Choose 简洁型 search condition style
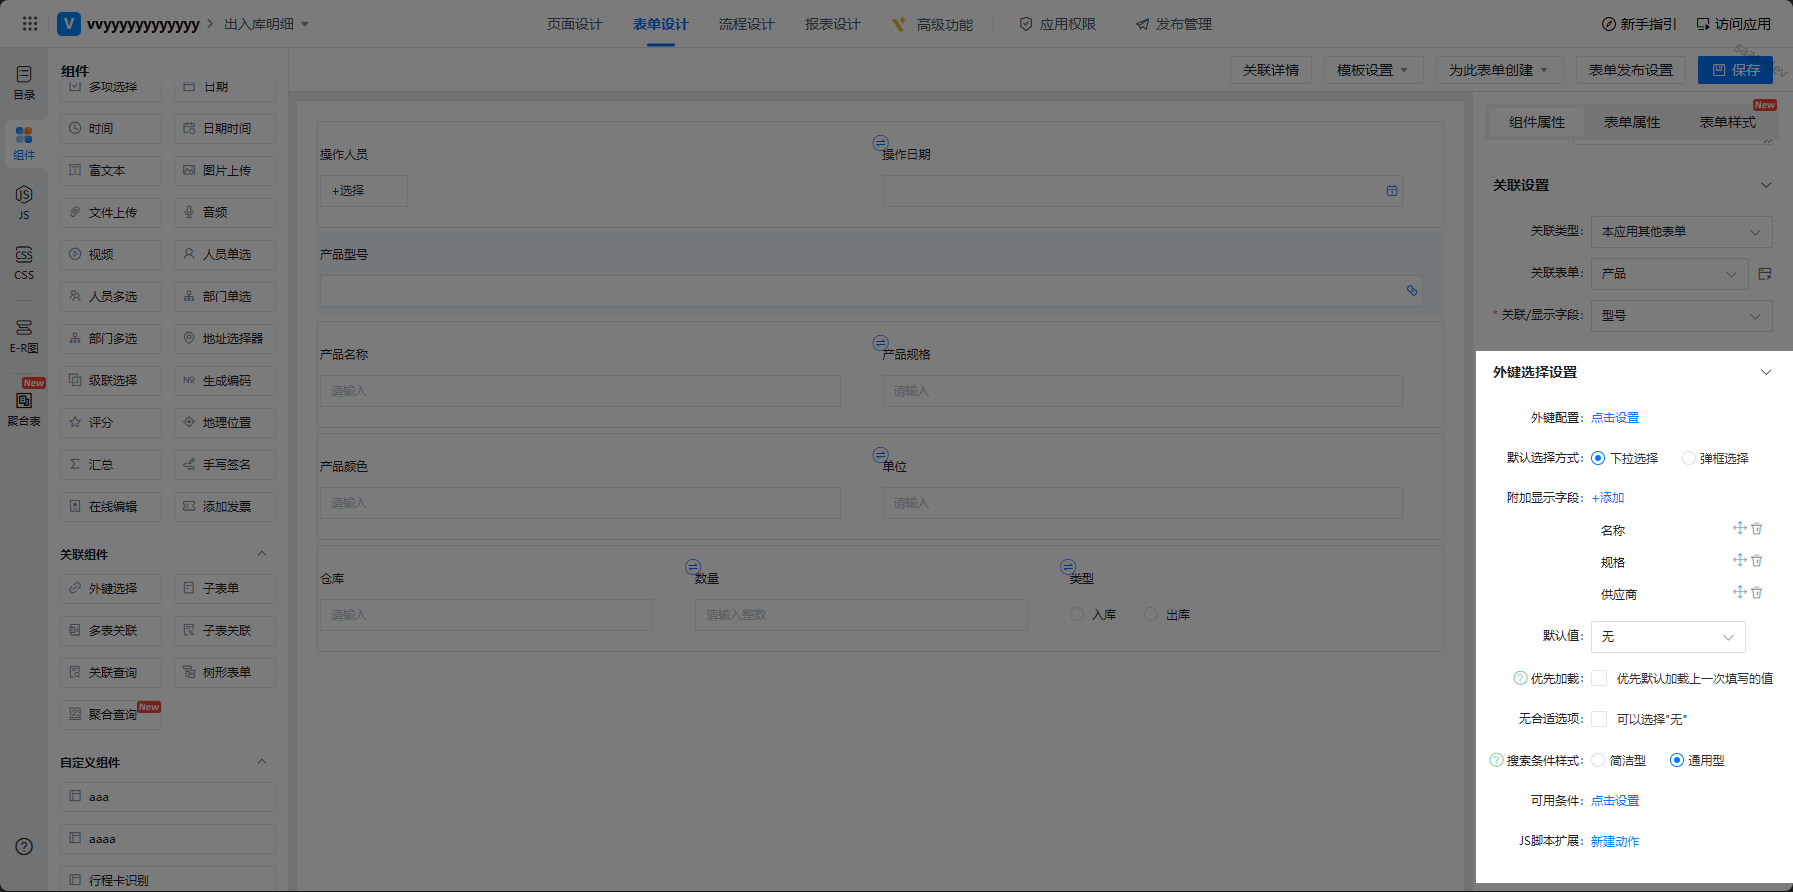1793x892 pixels. pyautogui.click(x=1598, y=761)
